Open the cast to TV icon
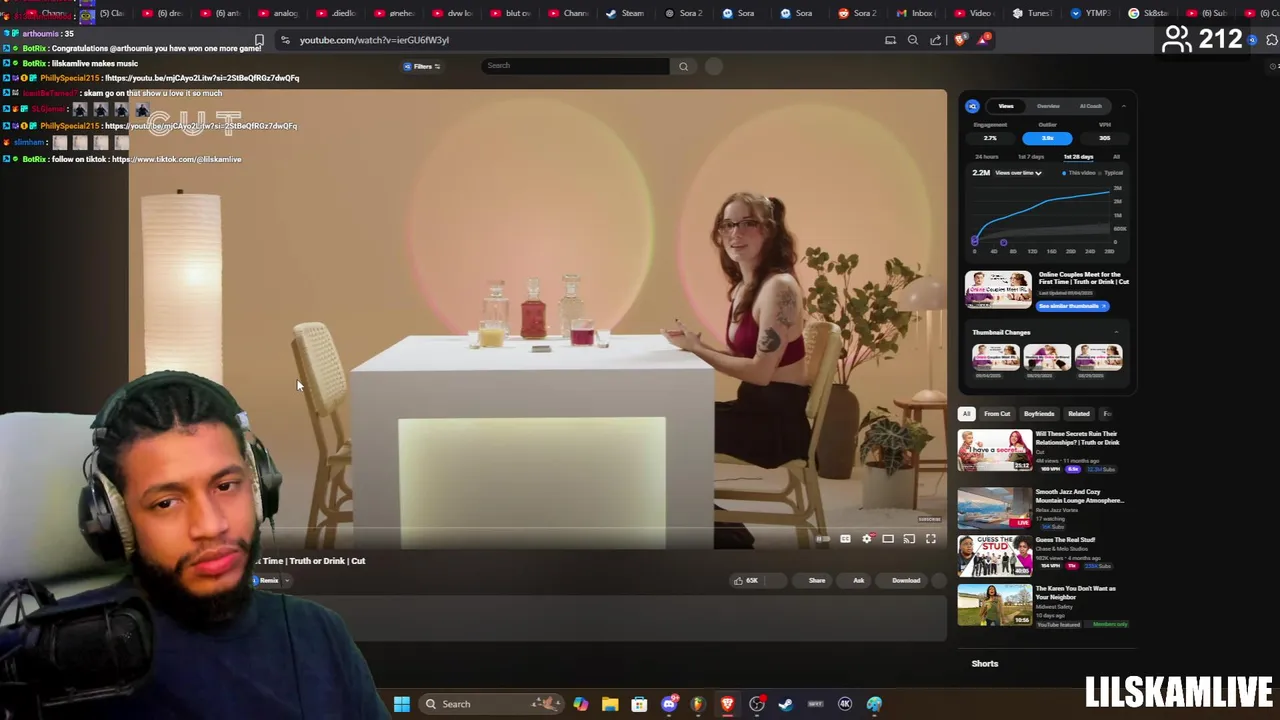 coord(909,539)
